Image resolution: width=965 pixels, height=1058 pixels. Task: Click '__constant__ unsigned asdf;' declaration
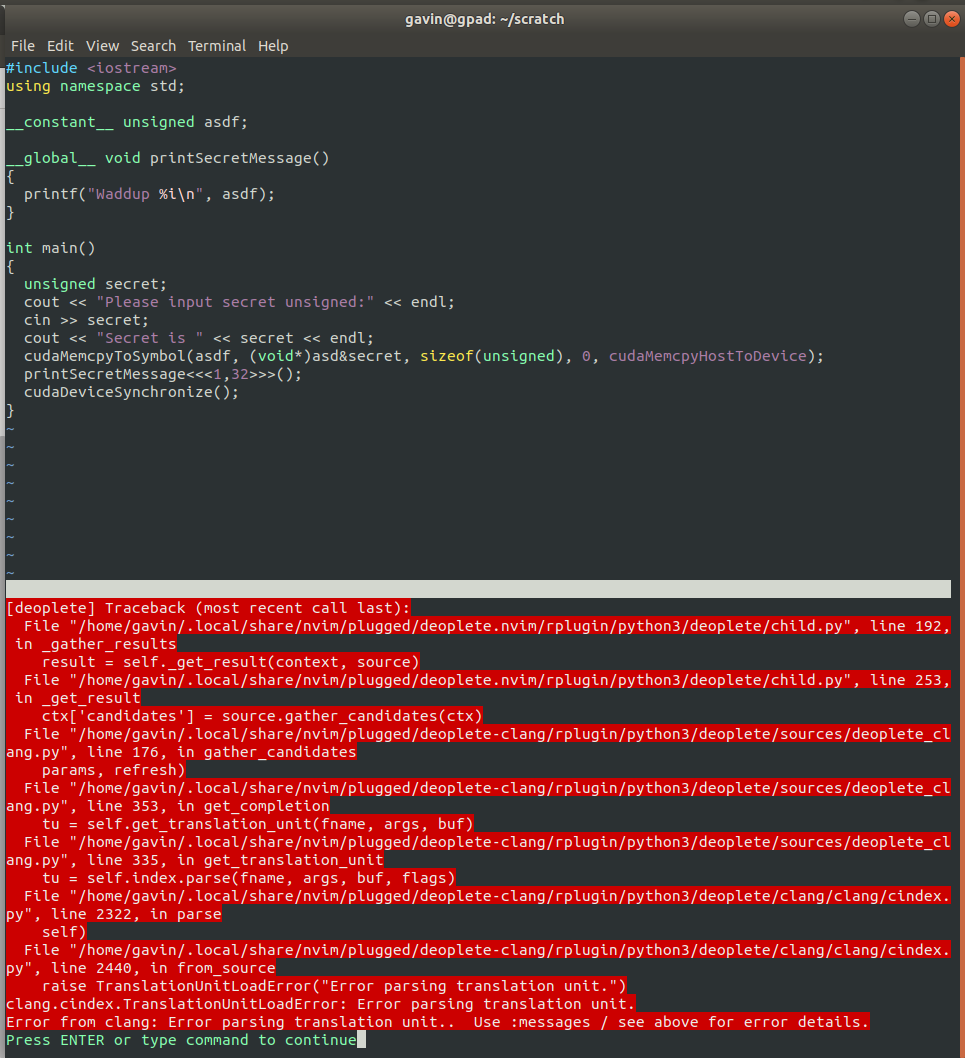[x=127, y=122]
